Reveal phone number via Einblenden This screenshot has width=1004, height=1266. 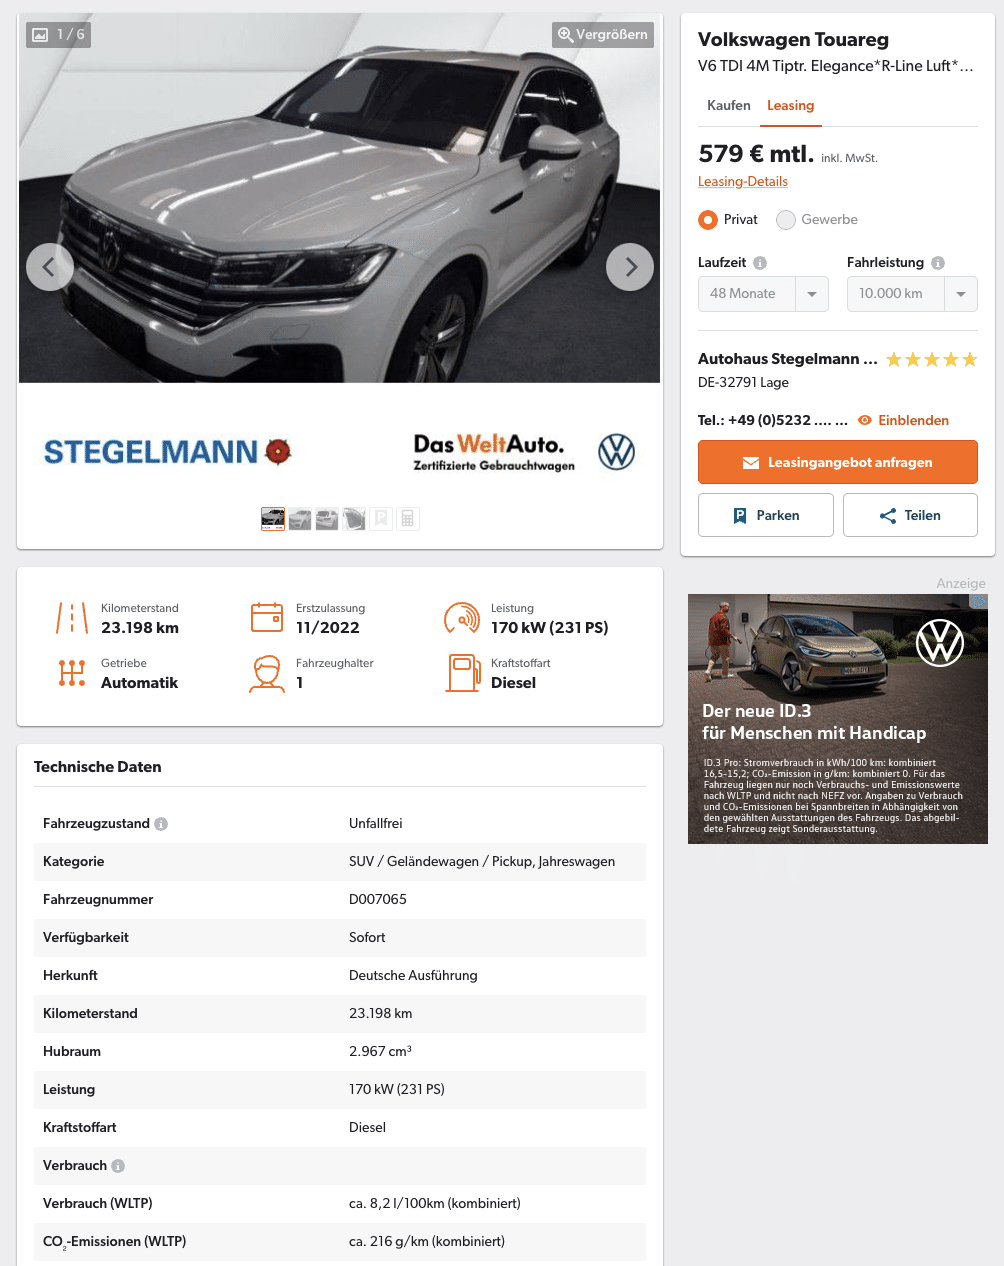coord(903,420)
